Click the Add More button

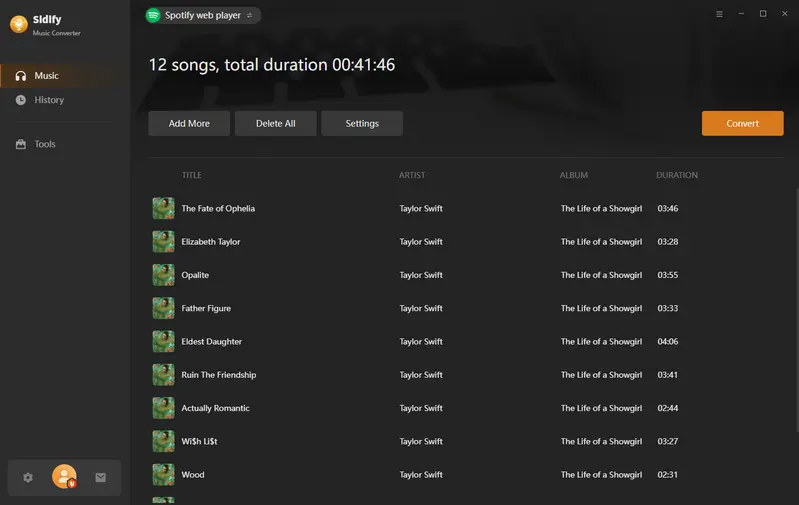click(x=189, y=124)
